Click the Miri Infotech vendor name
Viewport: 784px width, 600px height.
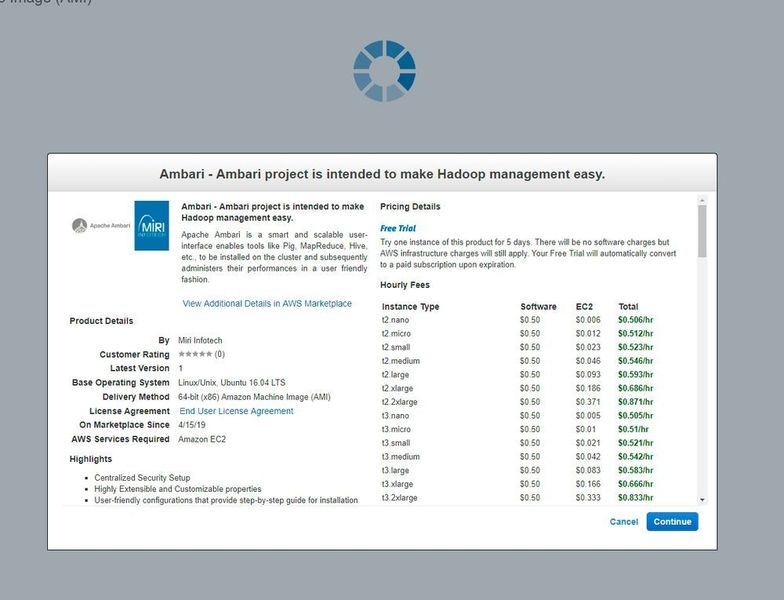(x=200, y=340)
